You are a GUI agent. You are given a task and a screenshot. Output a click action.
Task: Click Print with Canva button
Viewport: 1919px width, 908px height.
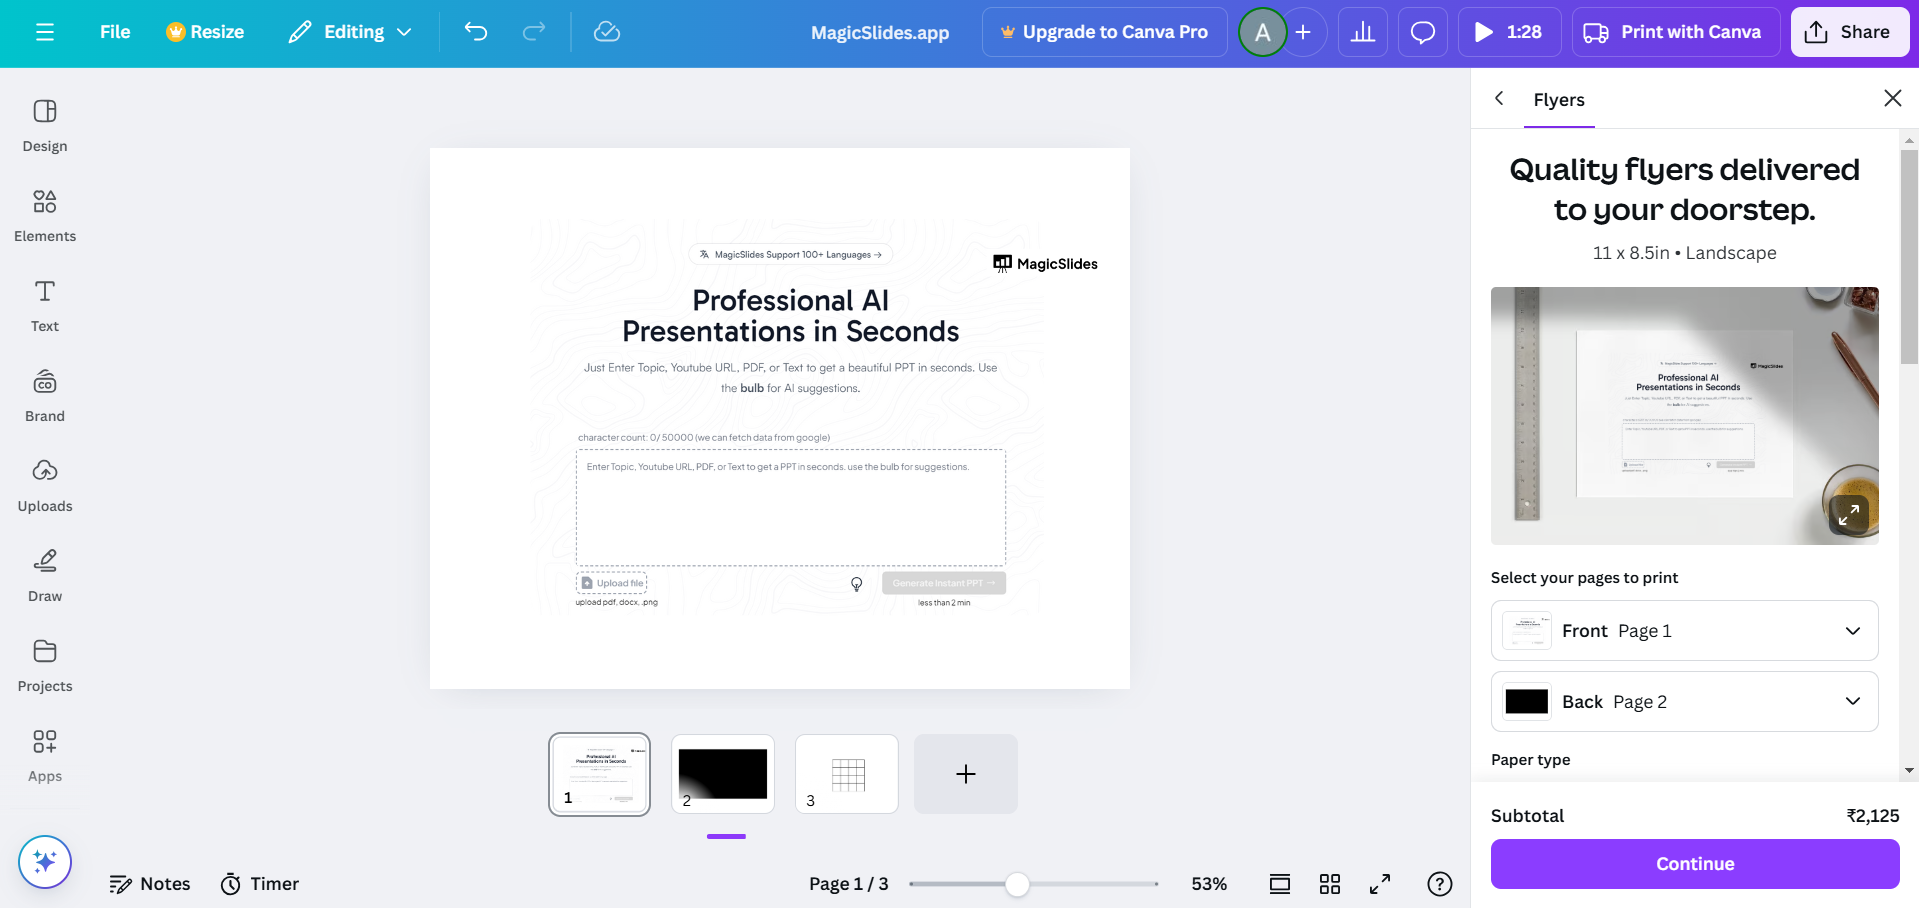[1676, 32]
